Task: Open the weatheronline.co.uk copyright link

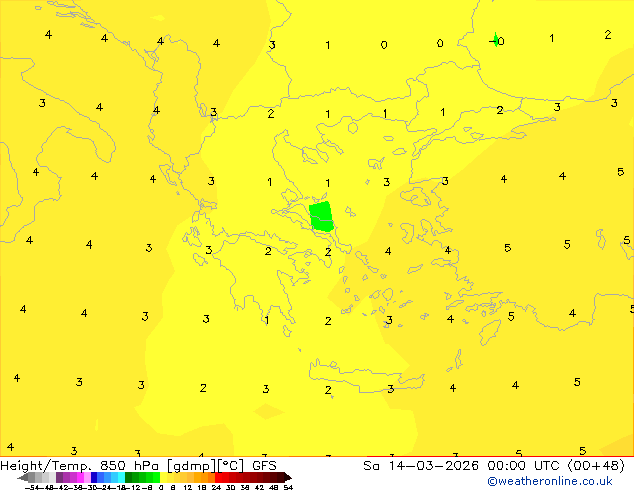Action: (550, 481)
